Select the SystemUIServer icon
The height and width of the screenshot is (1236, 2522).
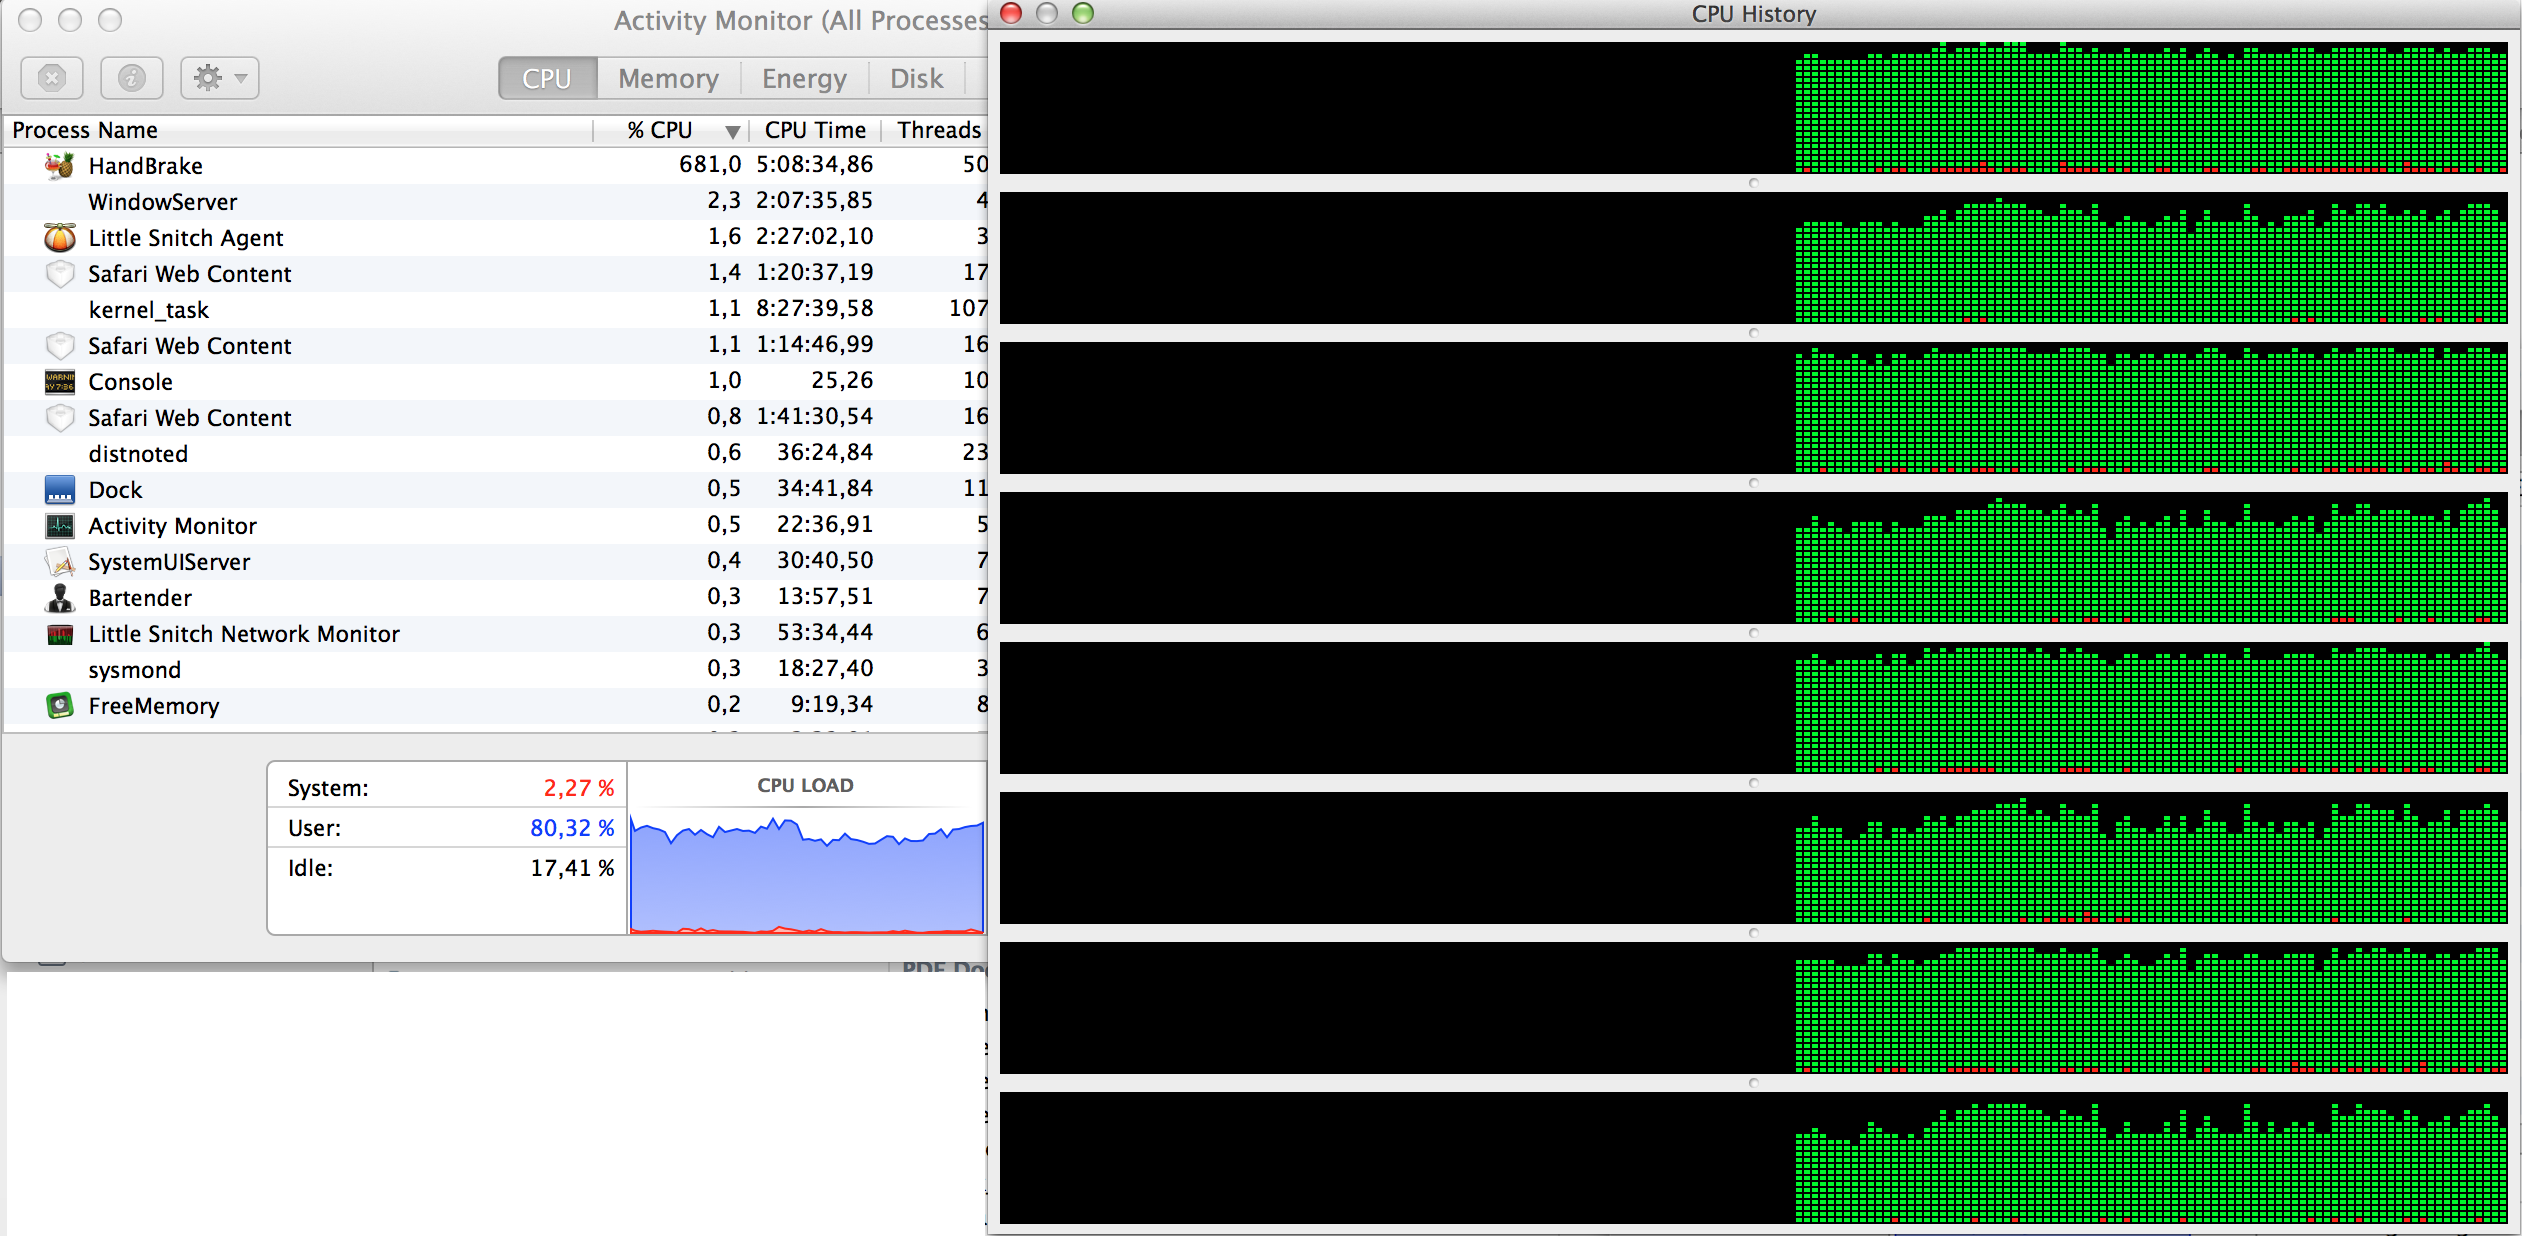(60, 561)
